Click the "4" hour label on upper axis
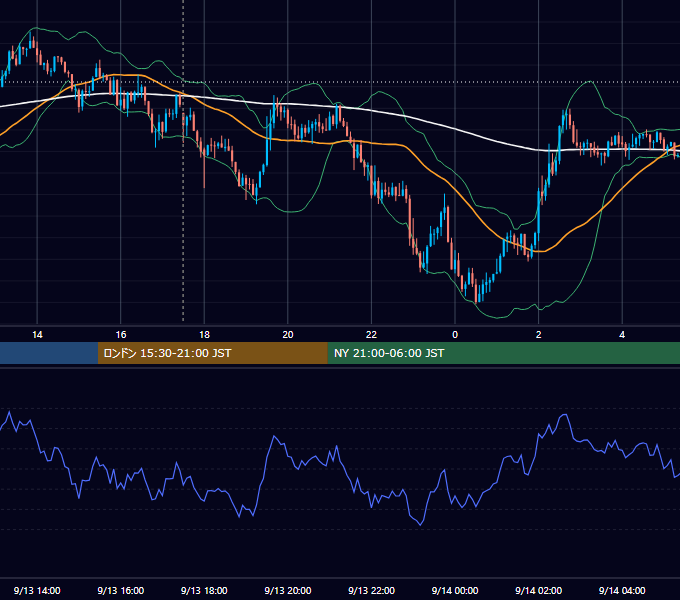Screen dimensions: 680x600 click(622, 335)
